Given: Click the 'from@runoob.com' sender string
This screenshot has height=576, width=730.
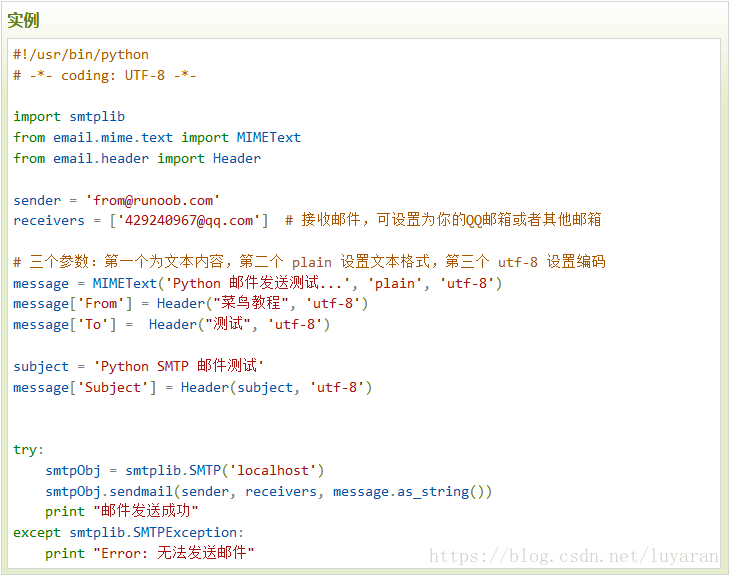Looking at the screenshot, I should [153, 200].
